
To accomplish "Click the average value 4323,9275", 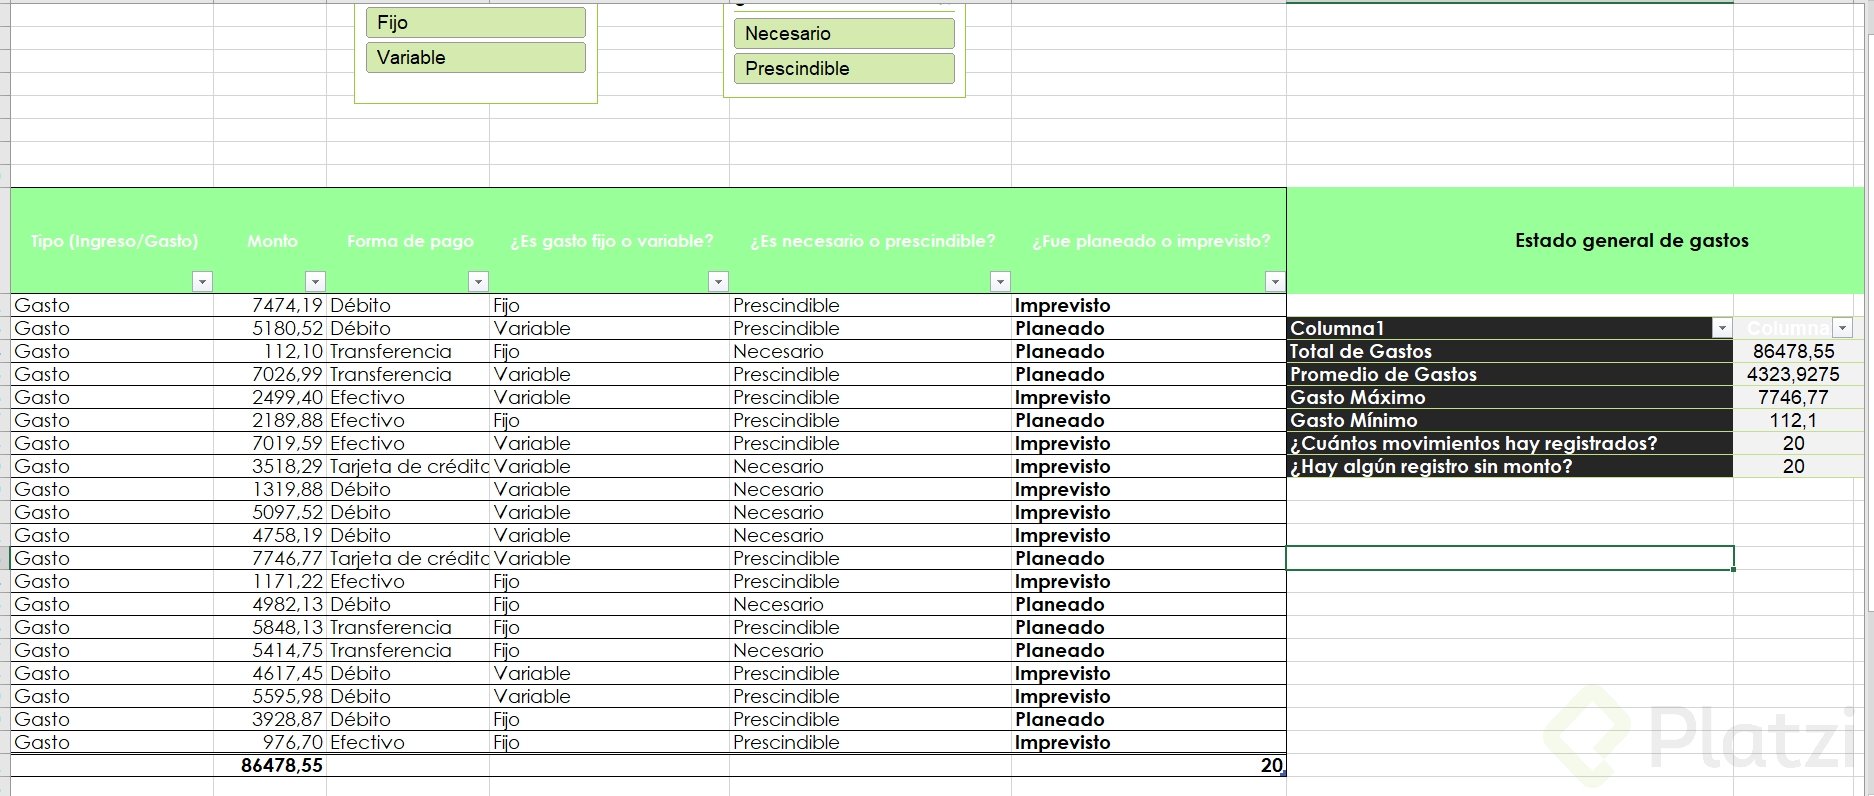I will [x=1793, y=374].
